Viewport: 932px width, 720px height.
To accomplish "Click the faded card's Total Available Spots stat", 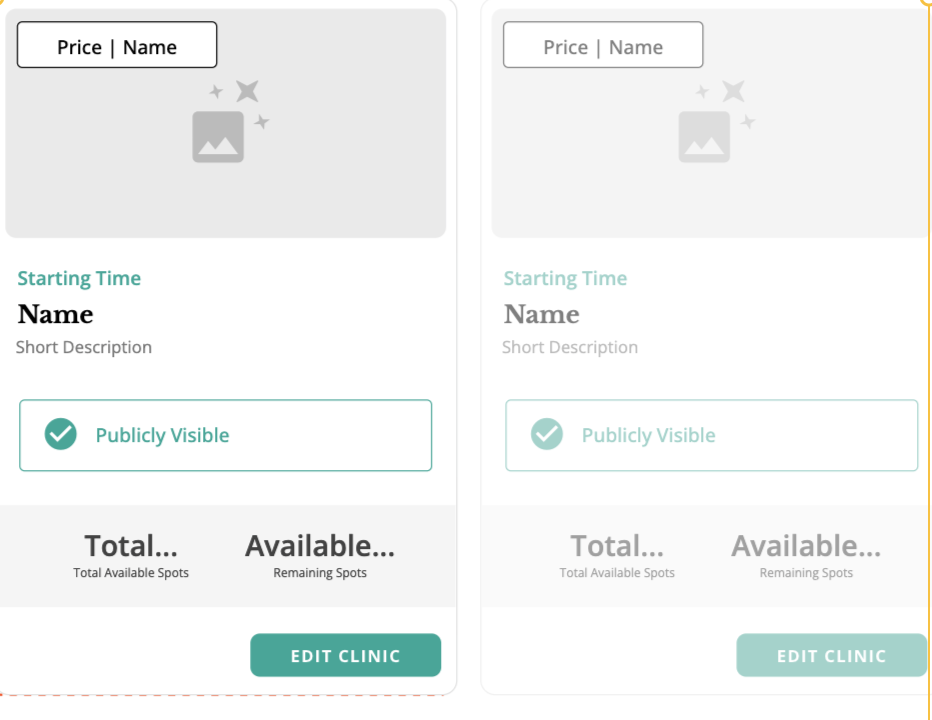I will (x=617, y=555).
